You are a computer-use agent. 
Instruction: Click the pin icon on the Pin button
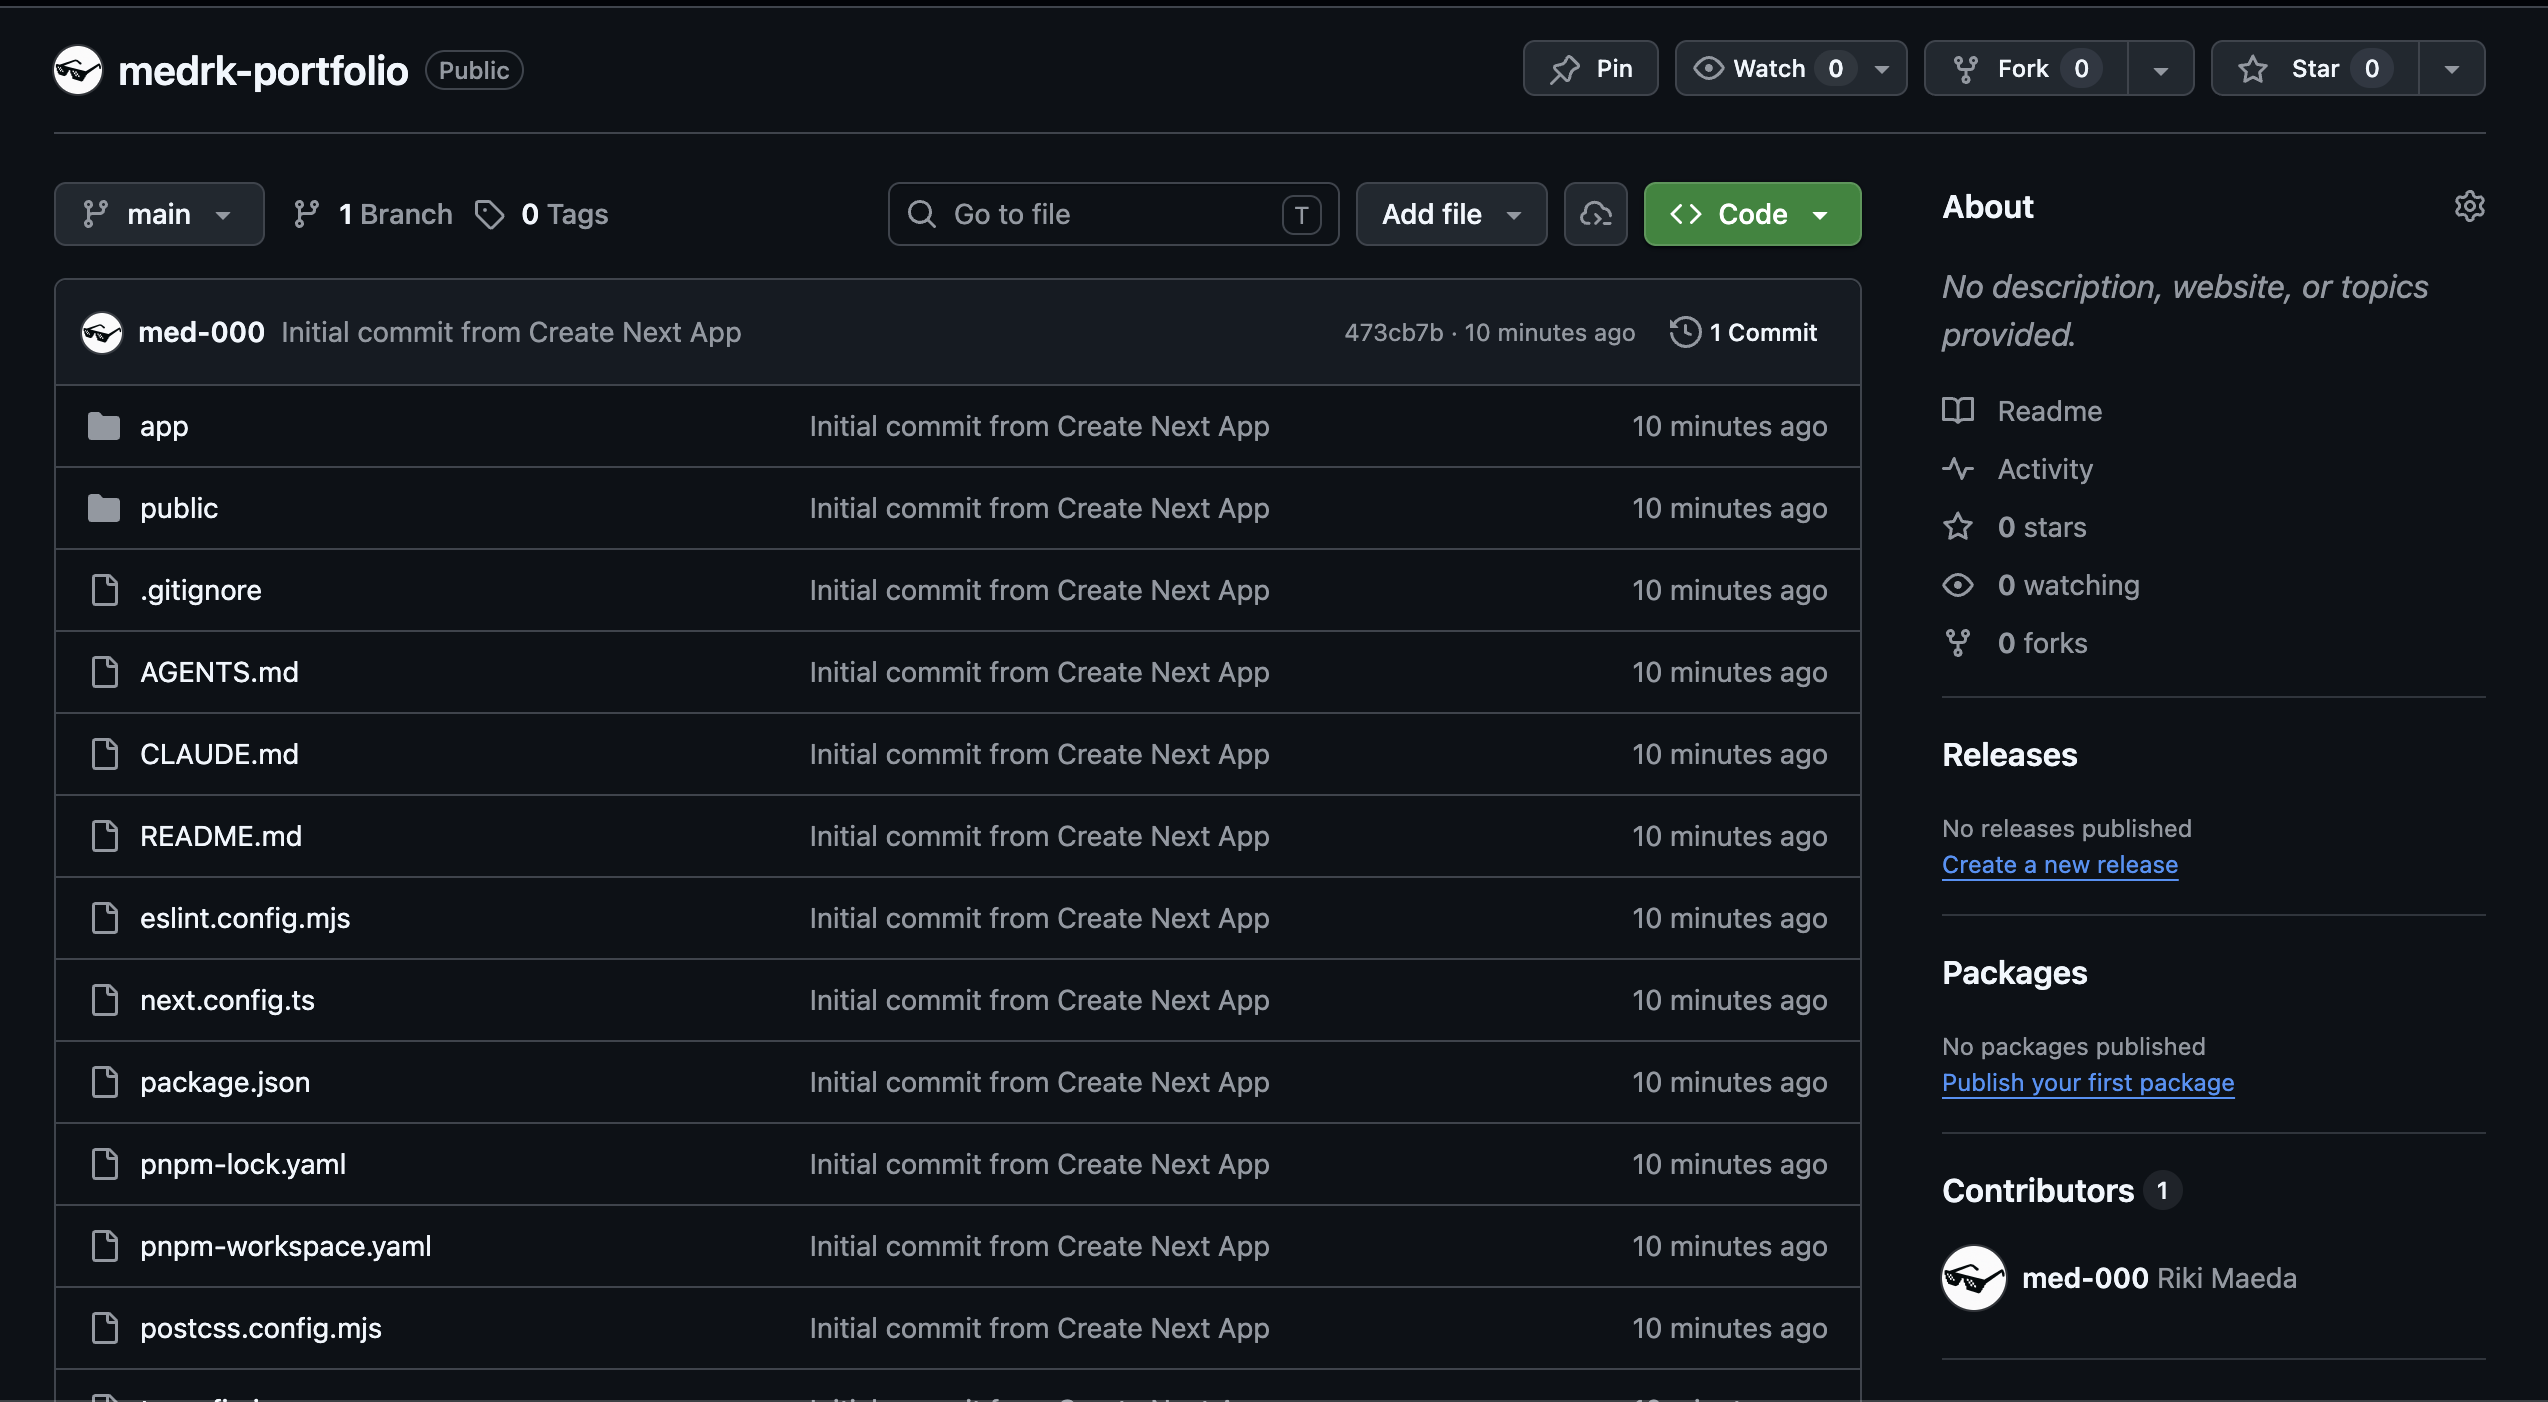coord(1565,69)
